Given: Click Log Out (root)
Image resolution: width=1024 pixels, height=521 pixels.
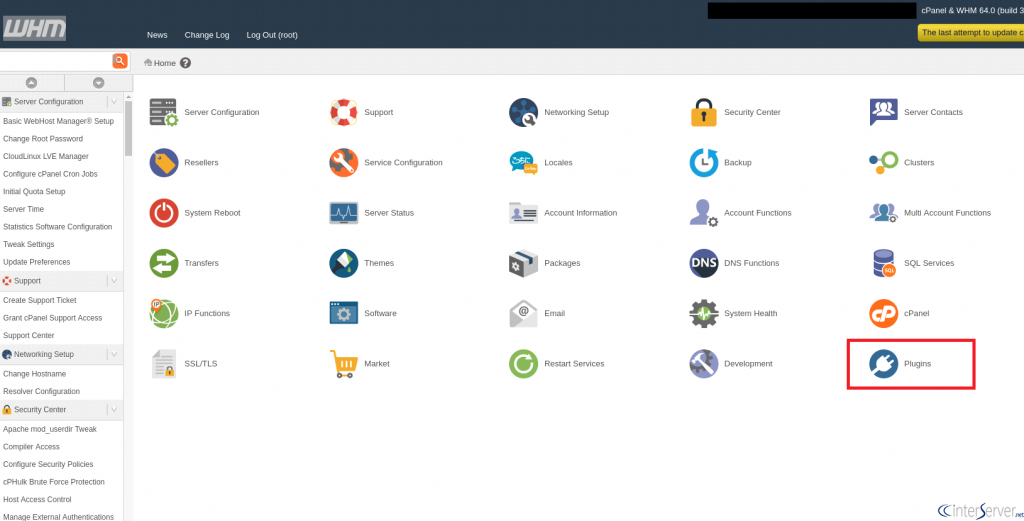Looking at the screenshot, I should point(272,35).
